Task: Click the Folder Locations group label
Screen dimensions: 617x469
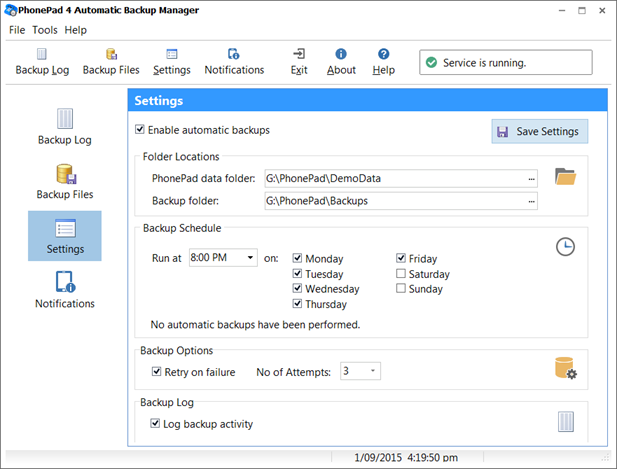Action: tap(181, 157)
